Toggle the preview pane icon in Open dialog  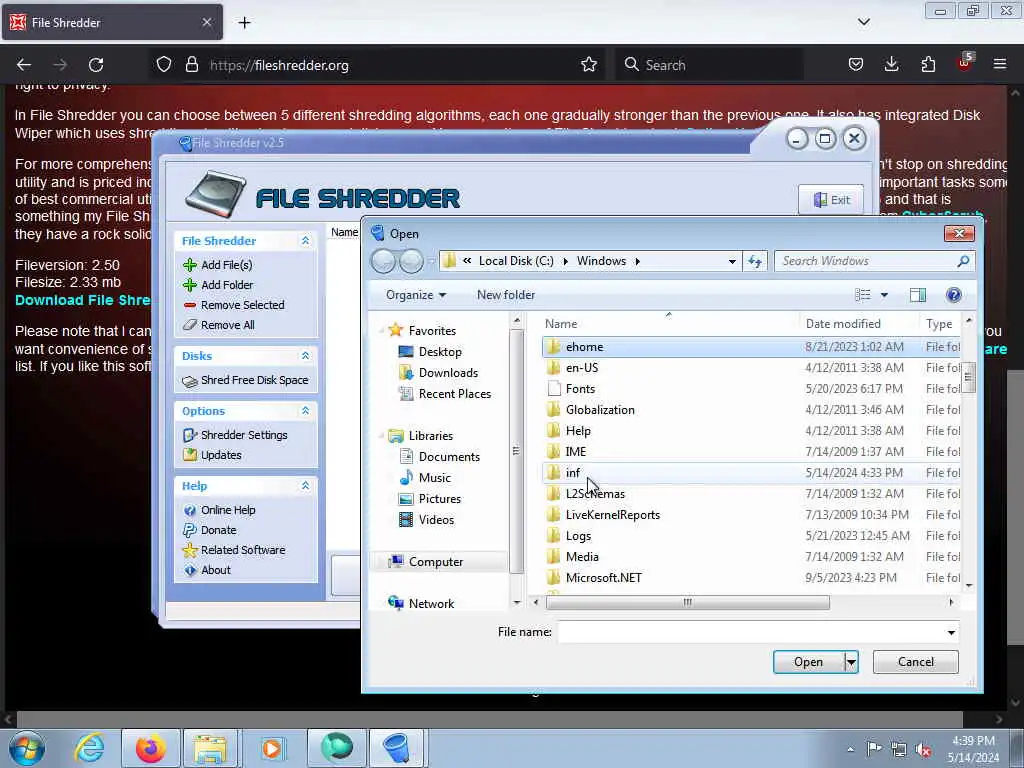click(x=918, y=295)
